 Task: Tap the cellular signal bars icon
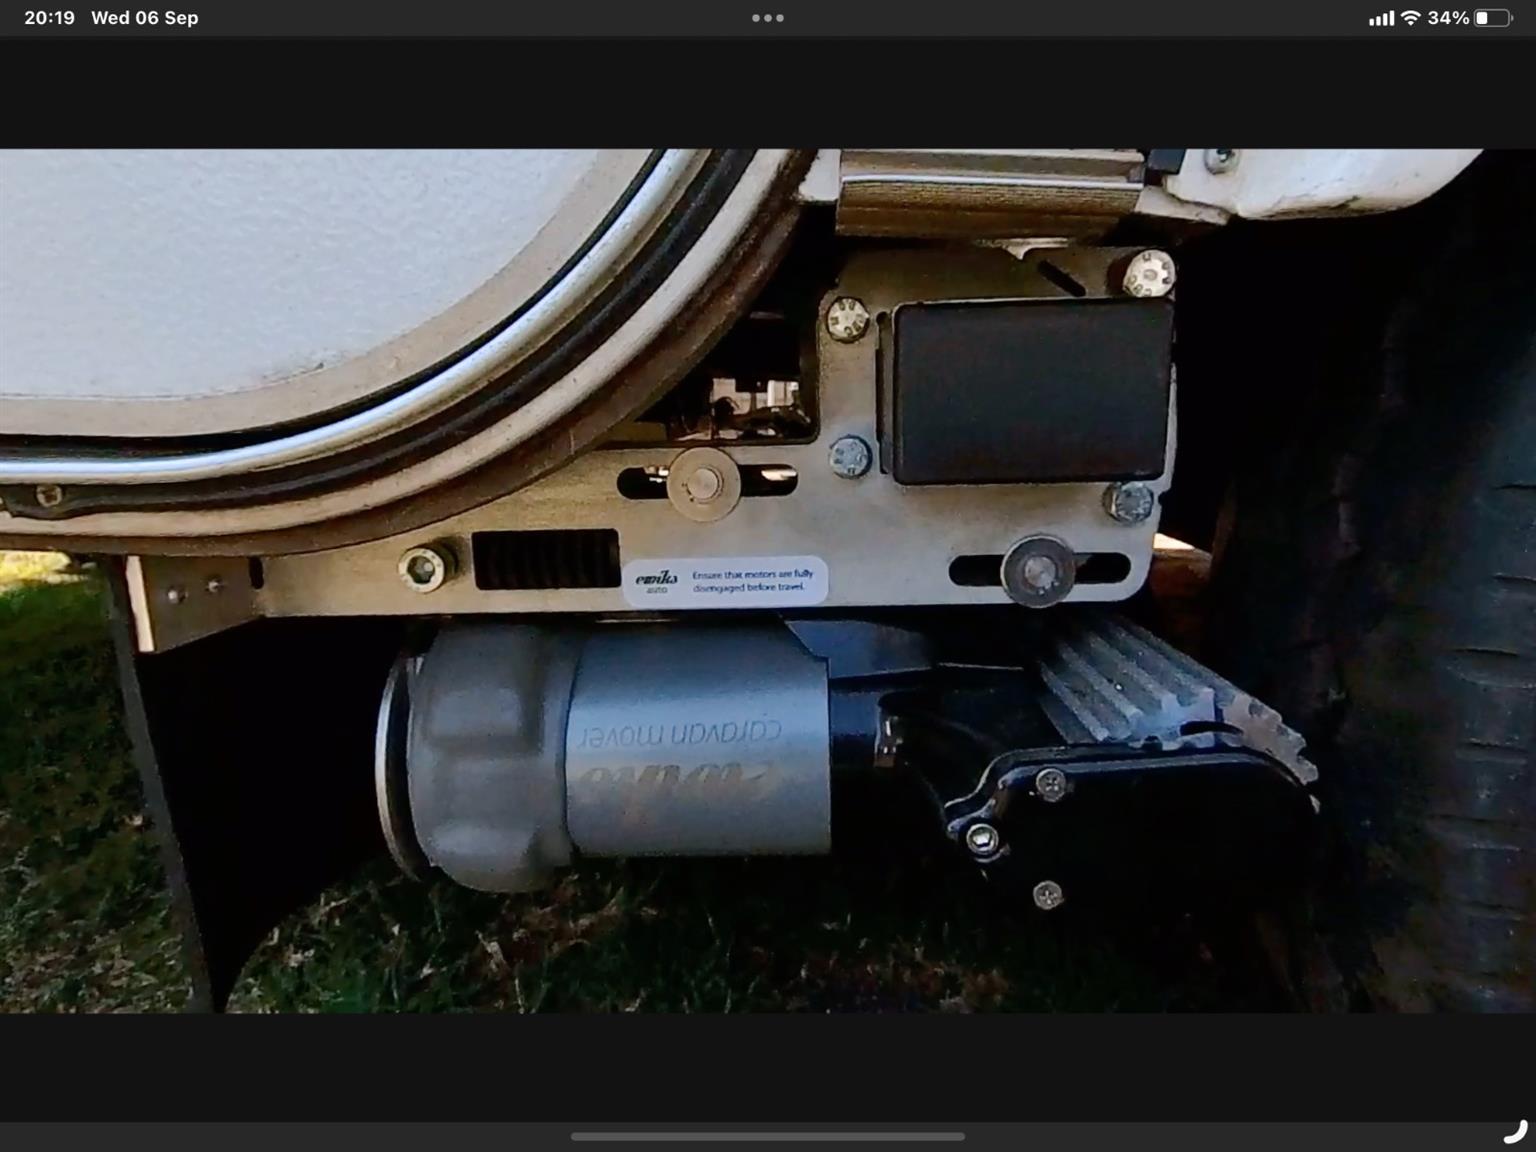(1381, 18)
